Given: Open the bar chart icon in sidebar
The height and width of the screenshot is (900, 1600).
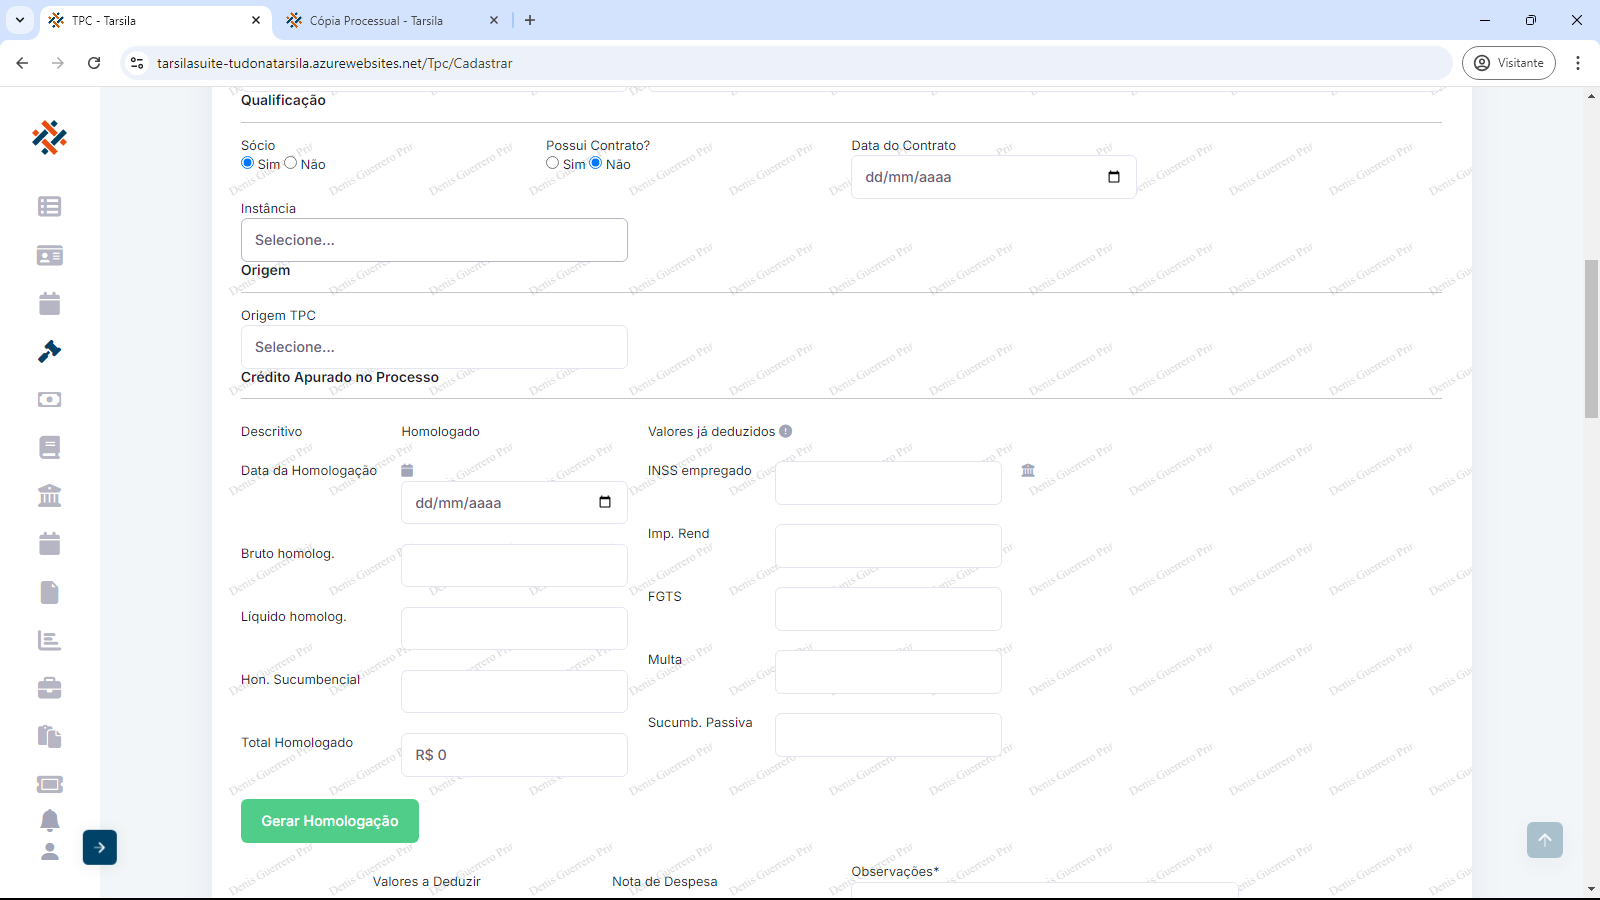Looking at the screenshot, I should [49, 640].
